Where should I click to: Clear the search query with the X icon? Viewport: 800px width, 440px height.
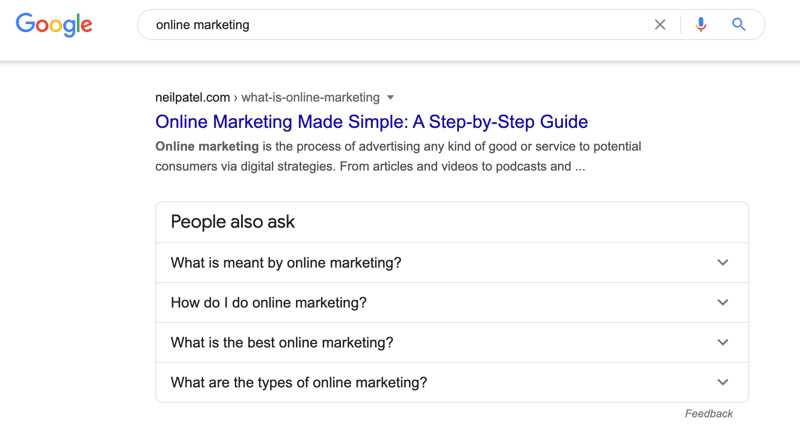click(660, 25)
